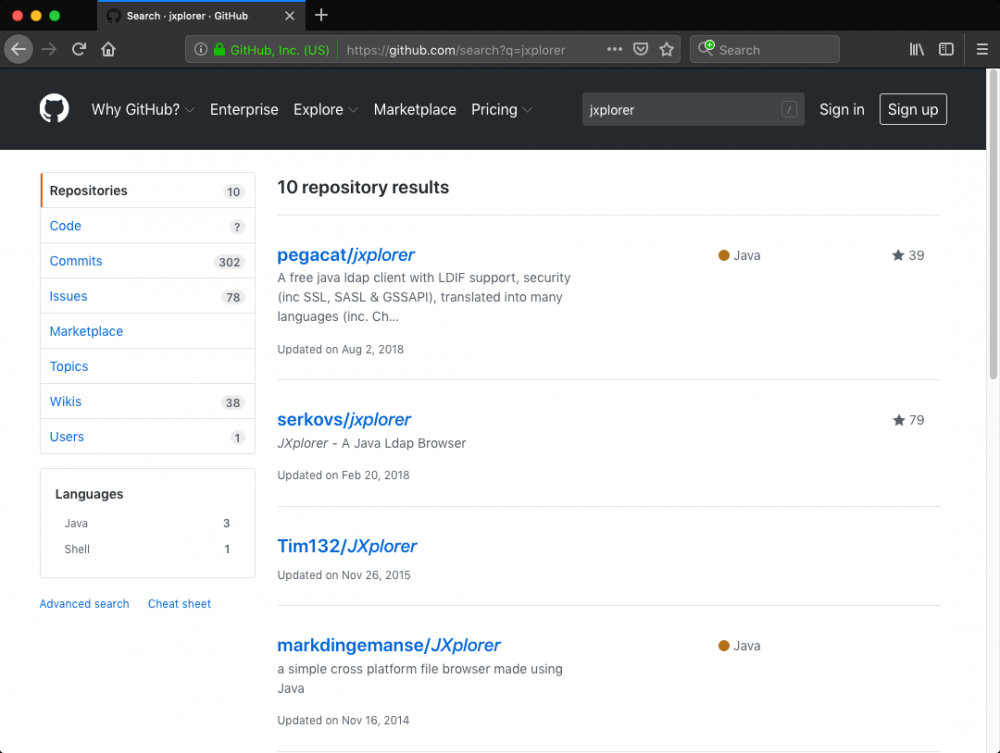Expand the Why GitHub? dropdown
The height and width of the screenshot is (753, 1000).
click(x=143, y=110)
